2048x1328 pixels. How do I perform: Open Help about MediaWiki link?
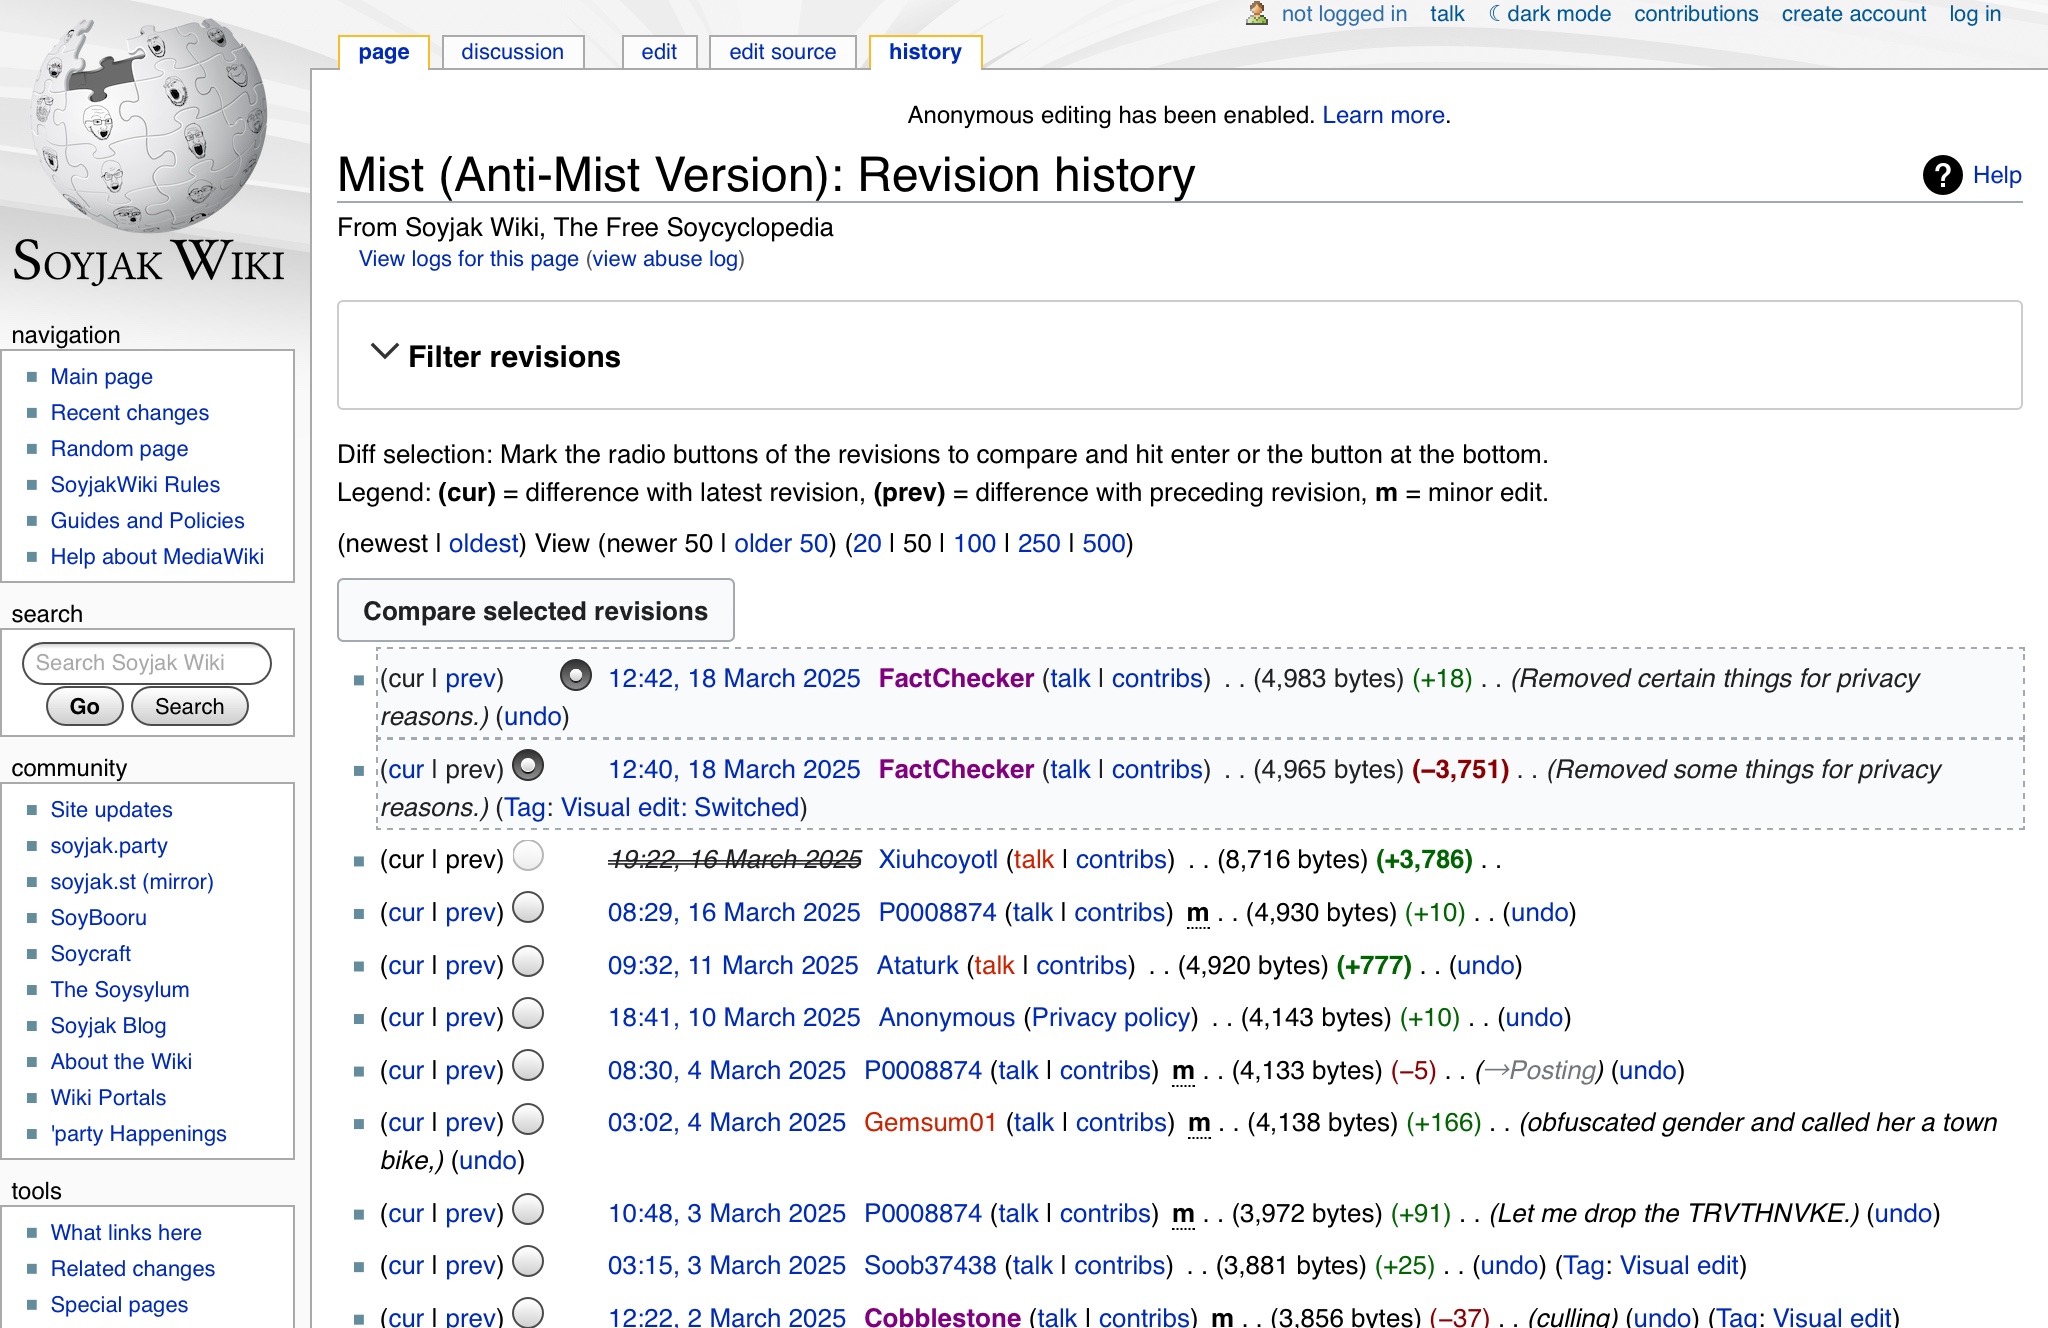[157, 557]
